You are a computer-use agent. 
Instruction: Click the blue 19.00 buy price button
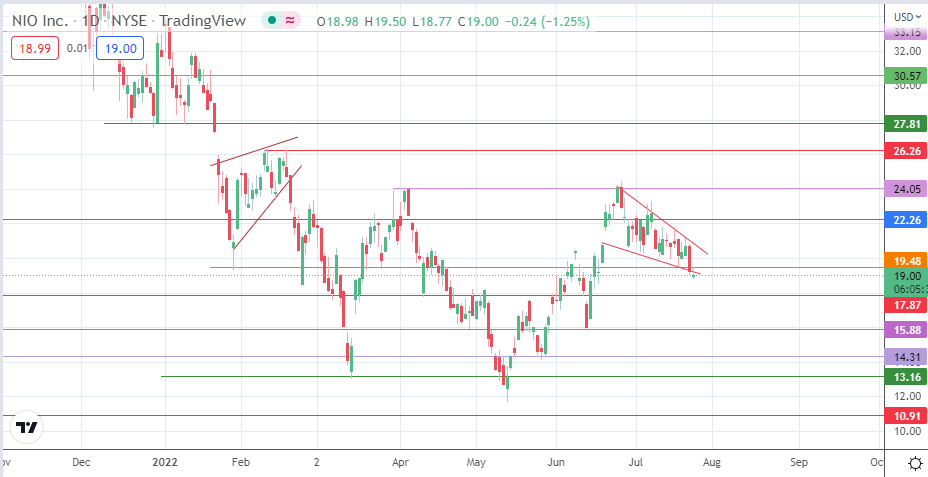121,49
